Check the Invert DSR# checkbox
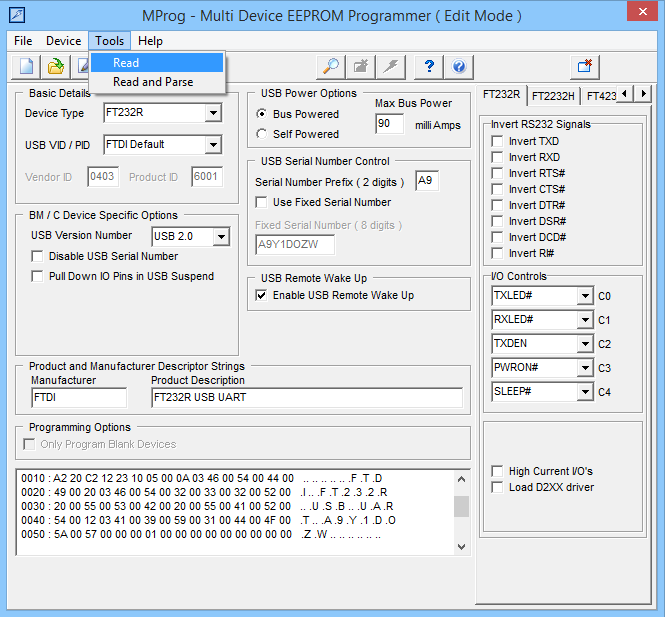 (x=497, y=221)
